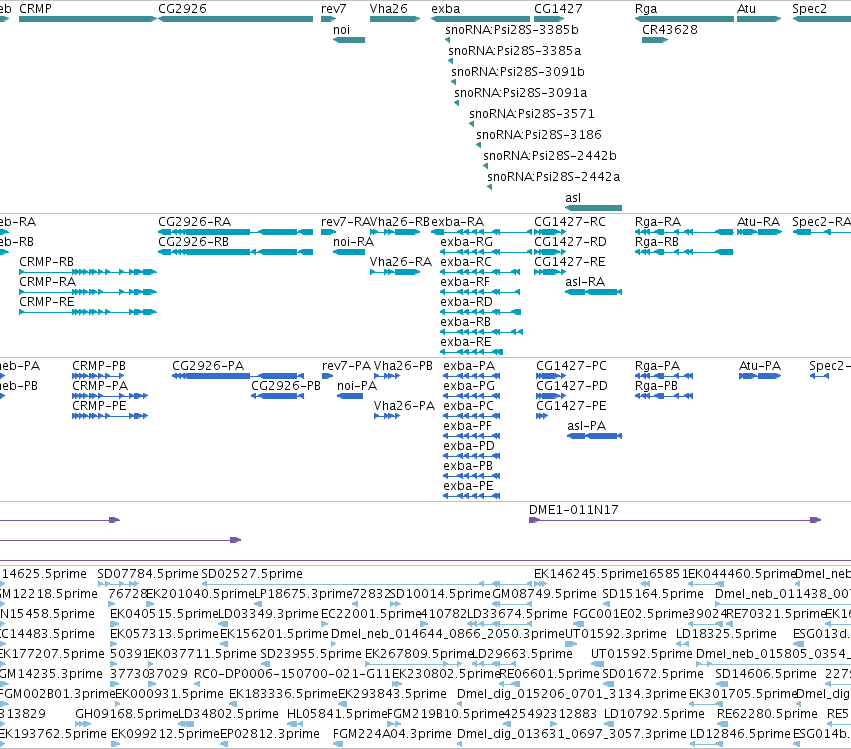Viewport: 851px width, 749px height.
Task: Click the SD07784.5prime EST label
Action: coord(148,574)
